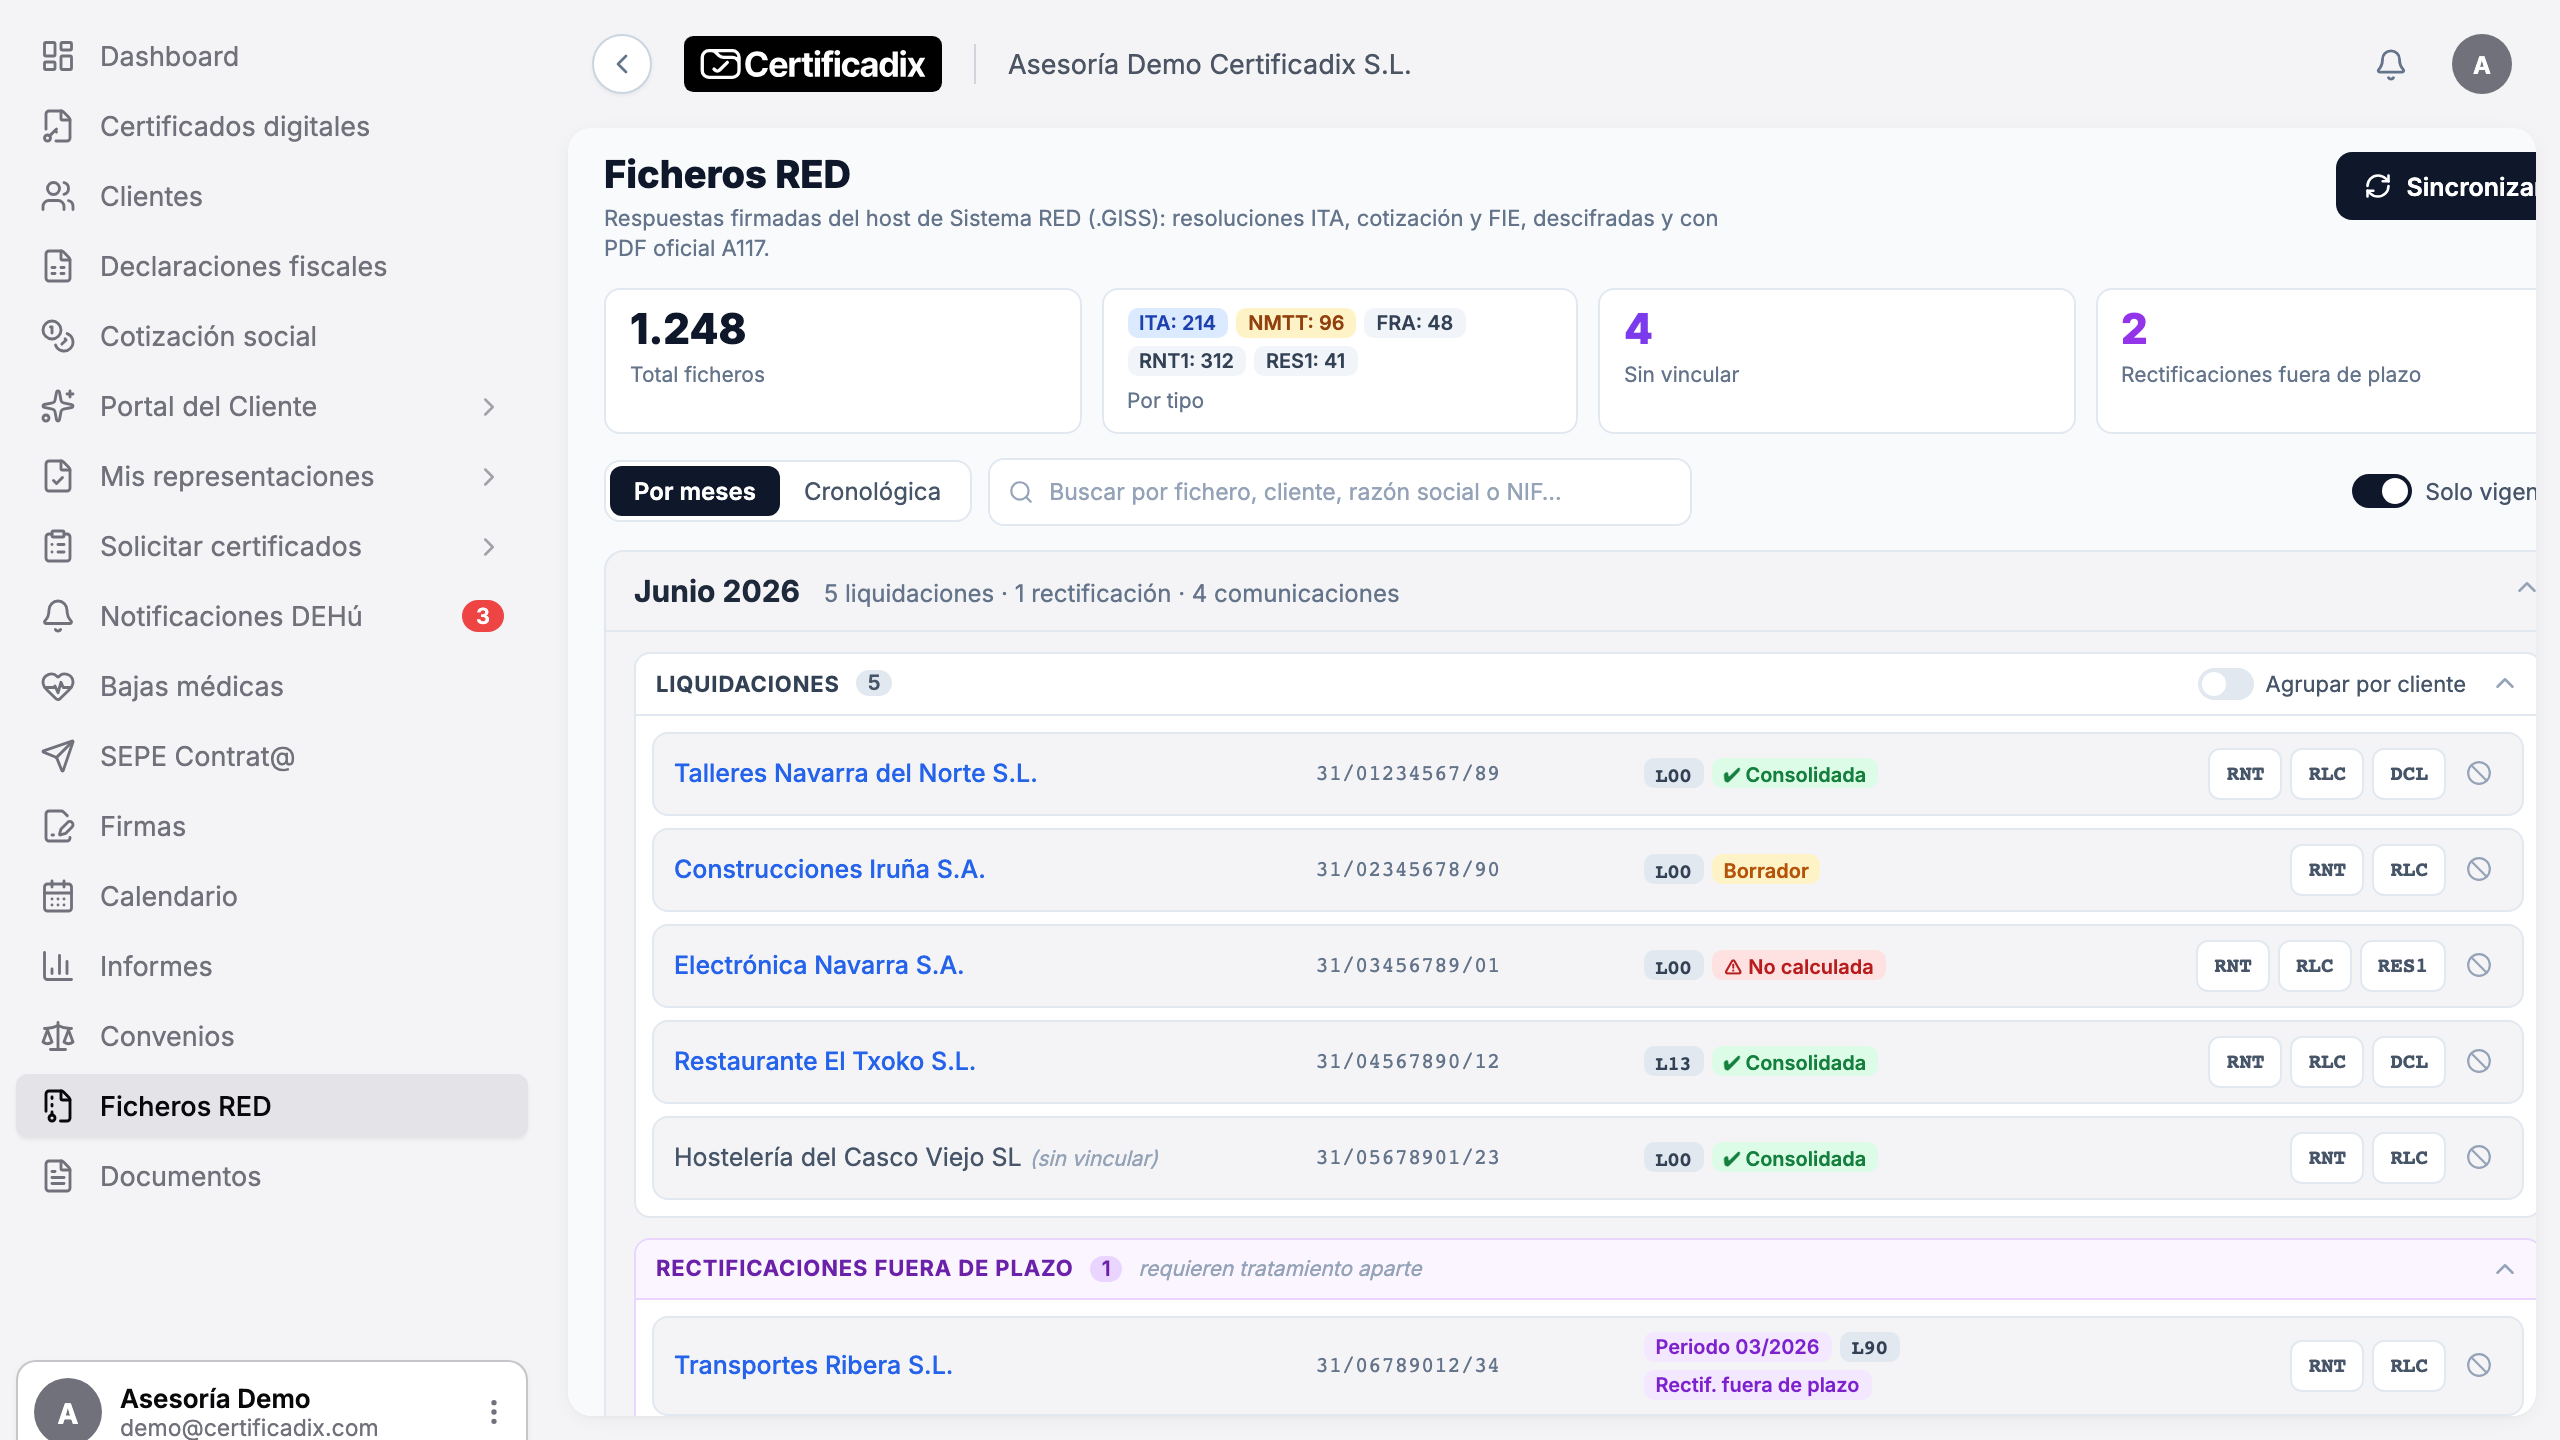This screenshot has width=2560, height=1440.
Task: Open the Documentos file icon
Action: tap(58, 1176)
